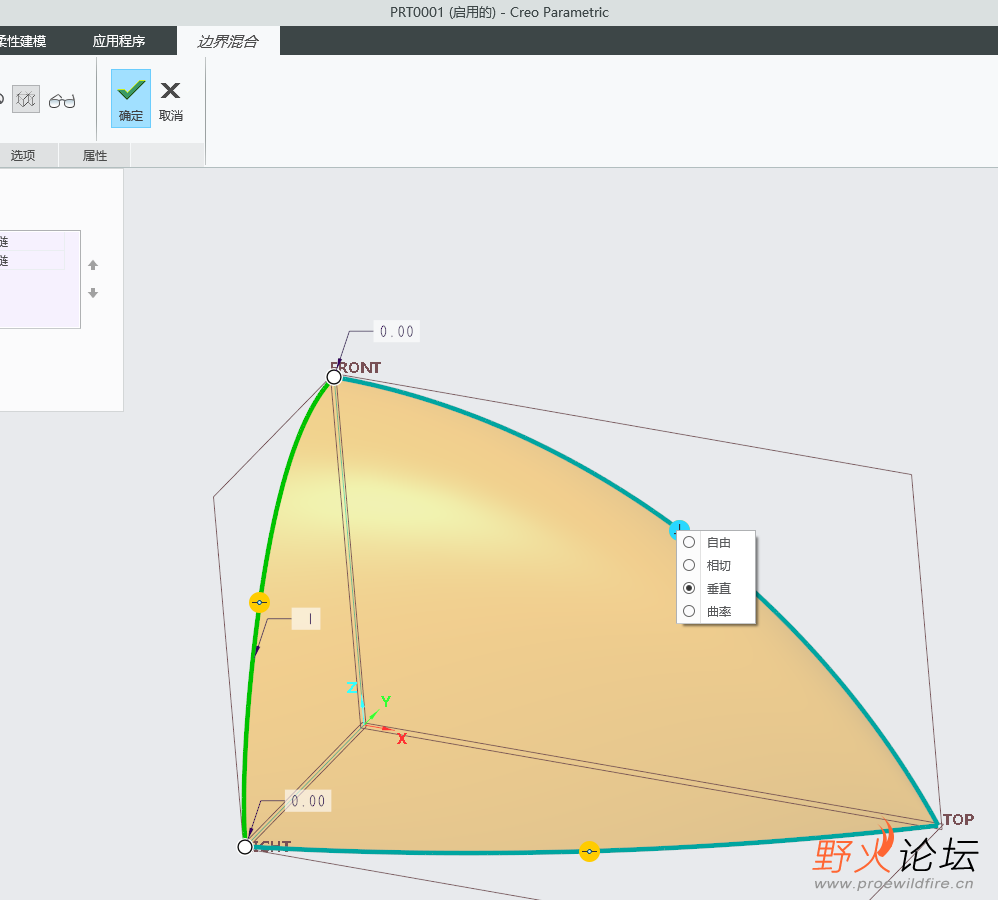The height and width of the screenshot is (900, 998).
Task: Select the first chain row in list
Action: pyautogui.click(x=32, y=241)
